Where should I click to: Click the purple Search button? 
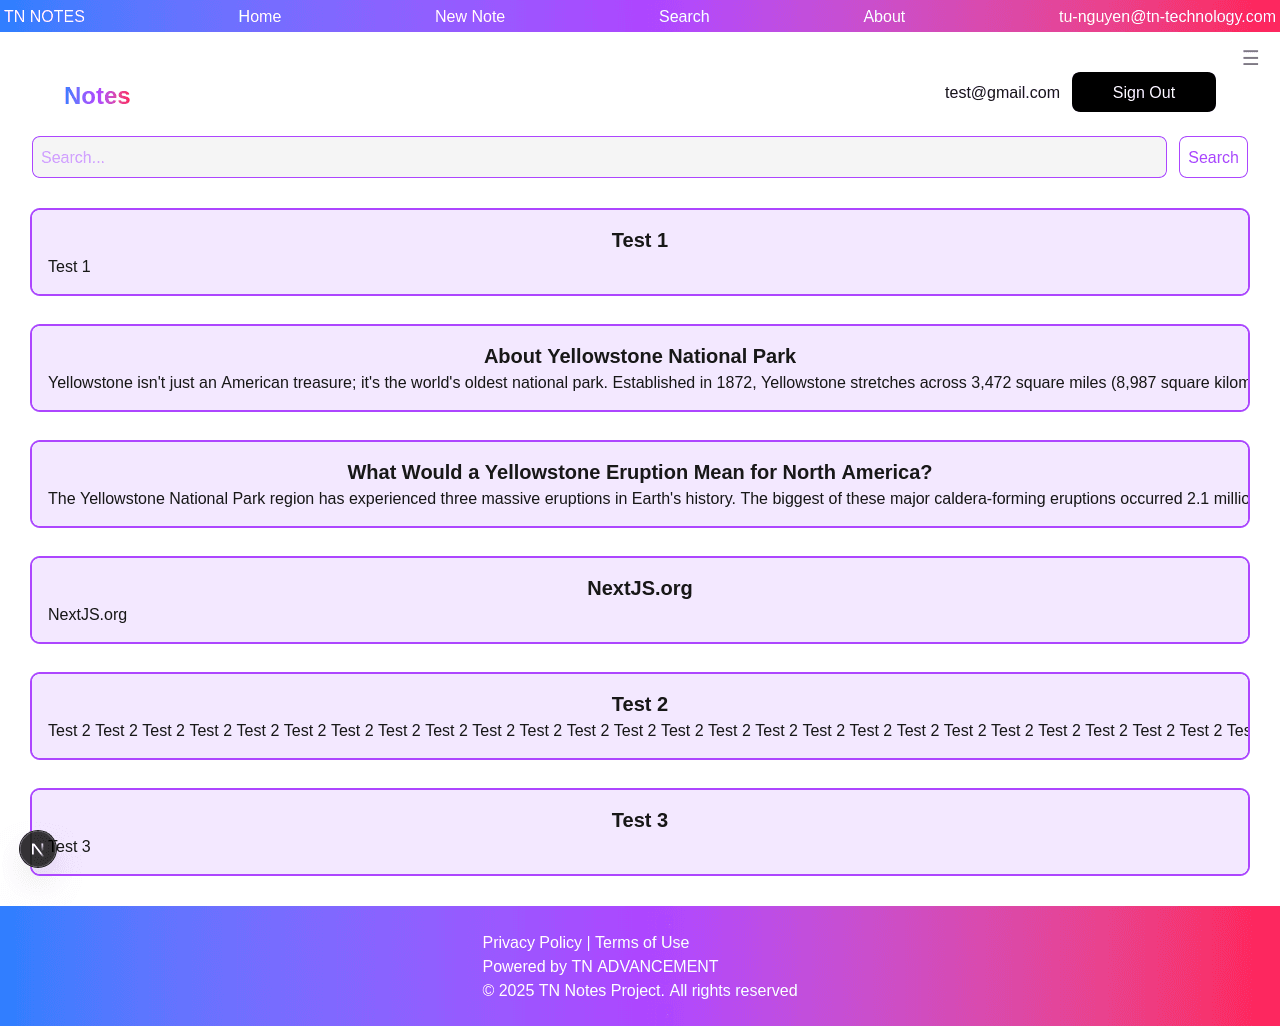1212,158
